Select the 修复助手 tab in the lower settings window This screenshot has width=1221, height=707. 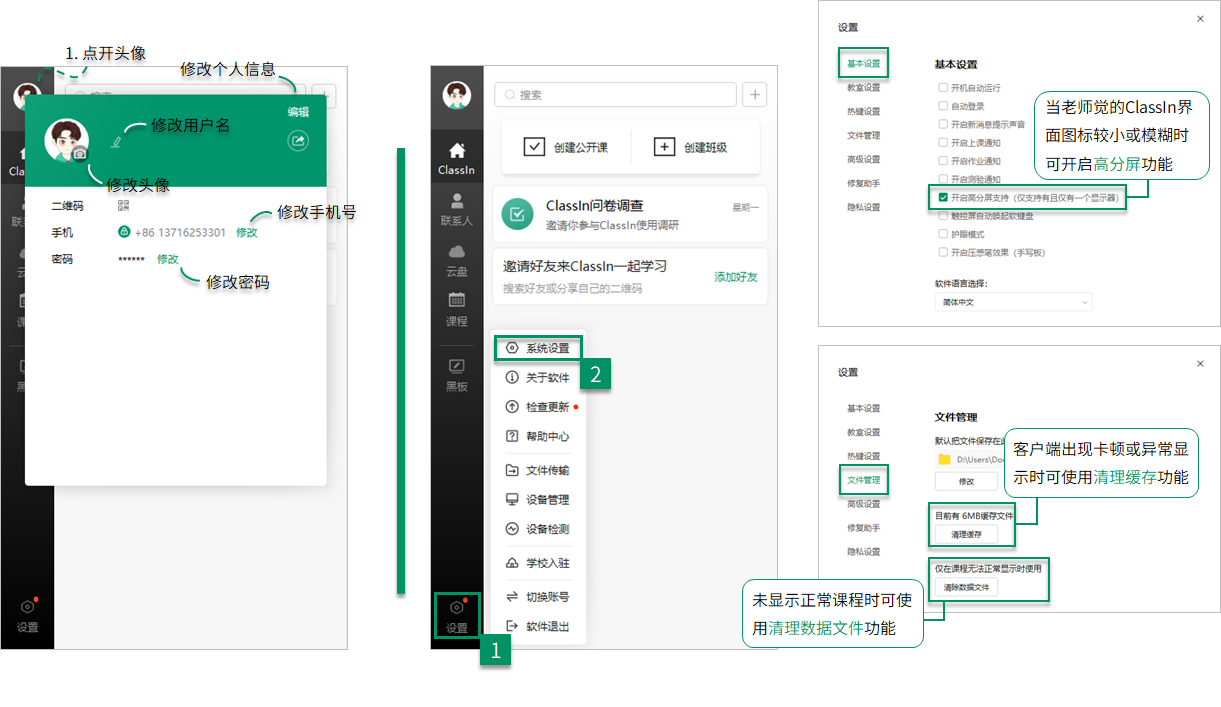(x=864, y=528)
